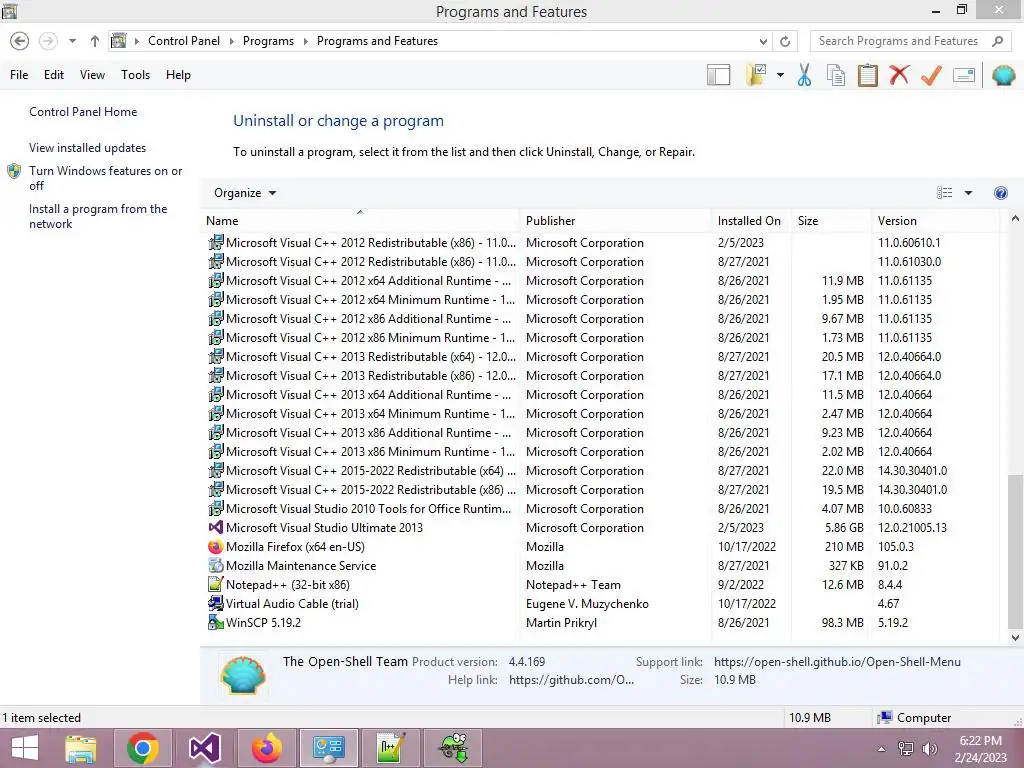Click the taskbar clock showing 6:22 PM
1024x768 pixels.
[980, 749]
